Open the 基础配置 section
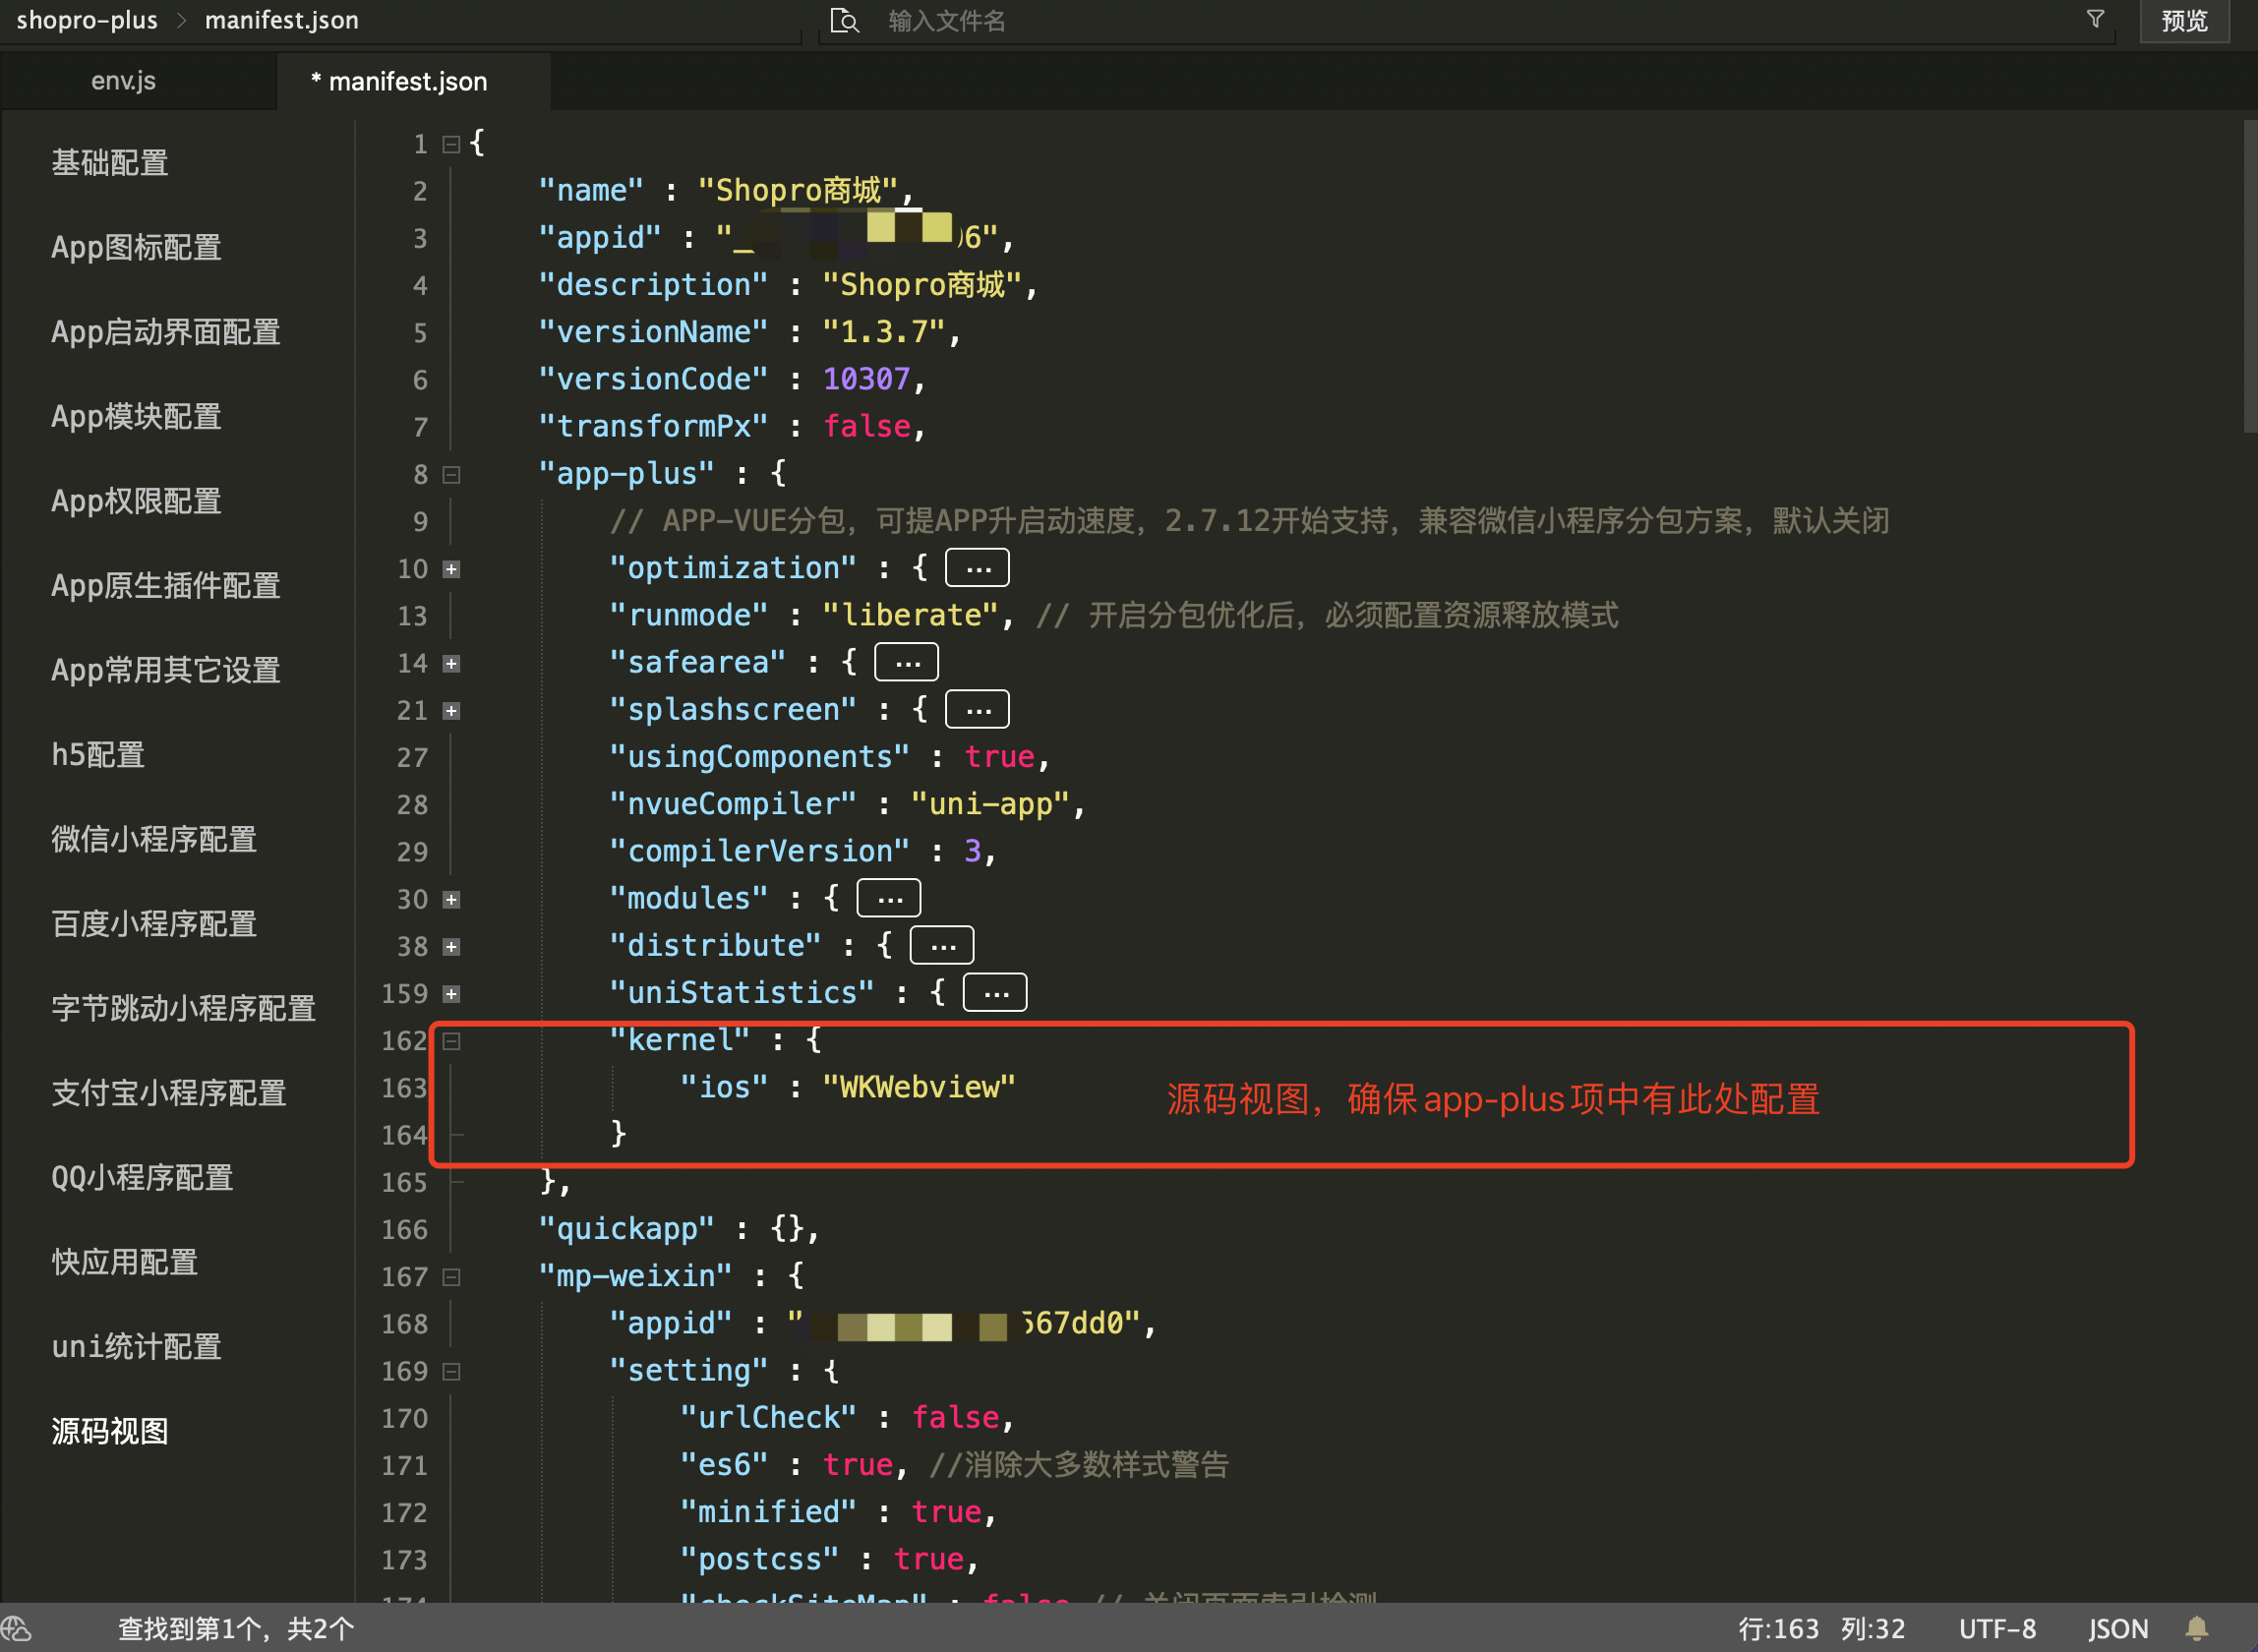2258x1652 pixels. (110, 163)
